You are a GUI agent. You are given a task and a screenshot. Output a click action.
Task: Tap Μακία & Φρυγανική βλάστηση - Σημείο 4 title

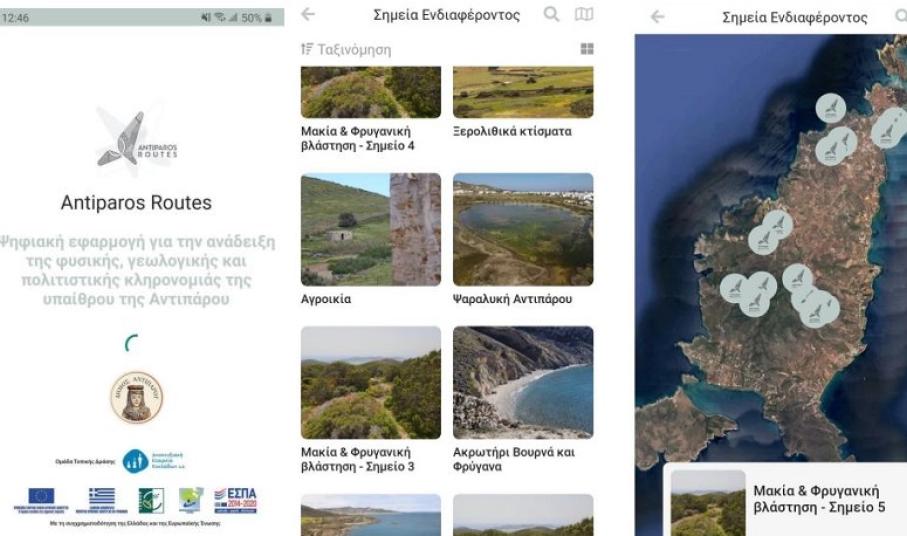pyautogui.click(x=357, y=139)
